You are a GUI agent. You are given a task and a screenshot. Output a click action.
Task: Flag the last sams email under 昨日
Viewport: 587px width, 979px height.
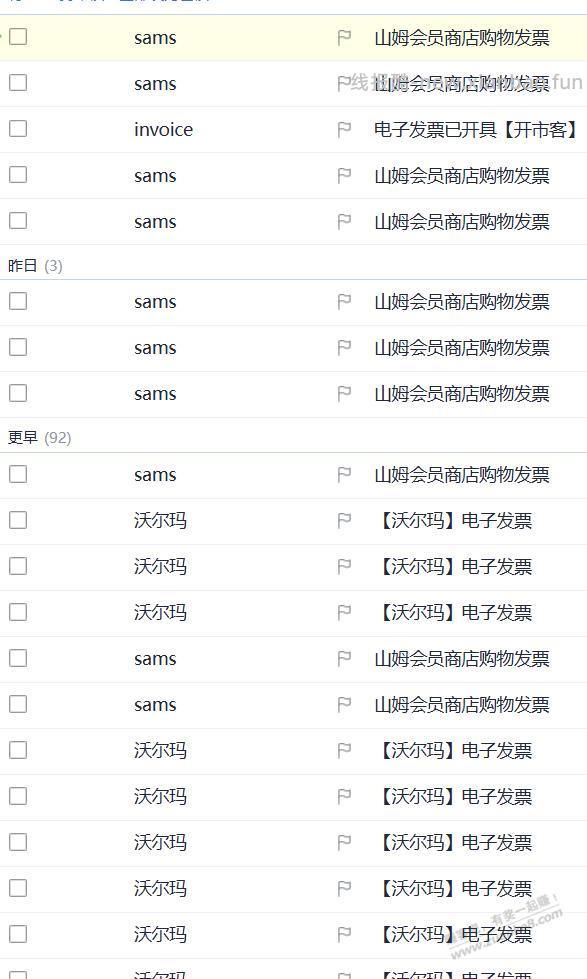(344, 393)
